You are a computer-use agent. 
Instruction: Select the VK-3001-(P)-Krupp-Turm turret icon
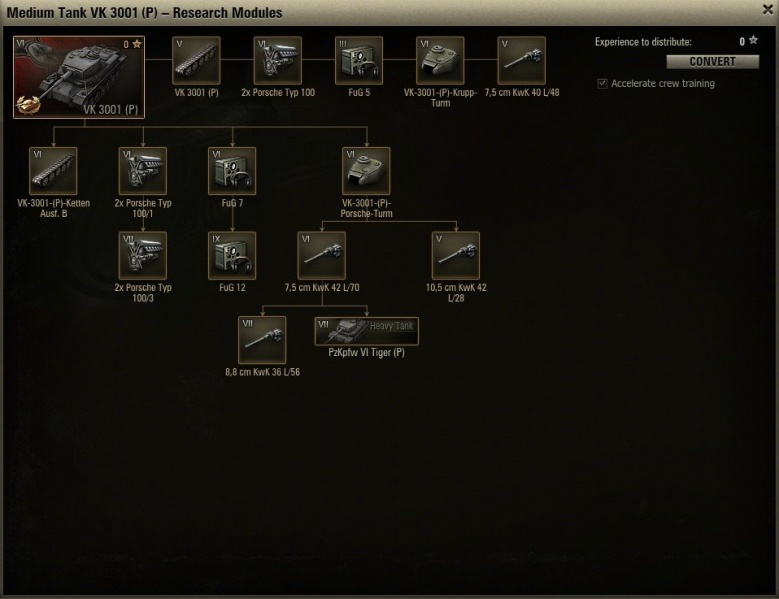pos(440,60)
